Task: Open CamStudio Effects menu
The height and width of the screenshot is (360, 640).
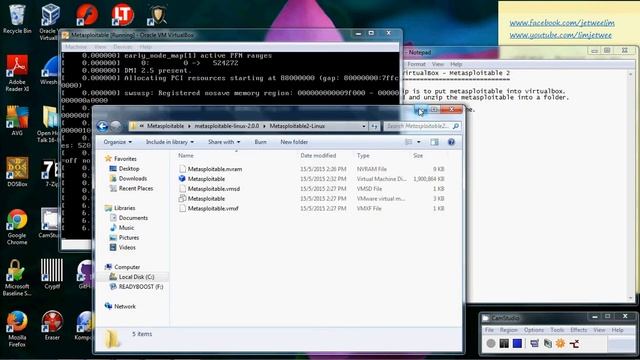Action: click(x=578, y=330)
